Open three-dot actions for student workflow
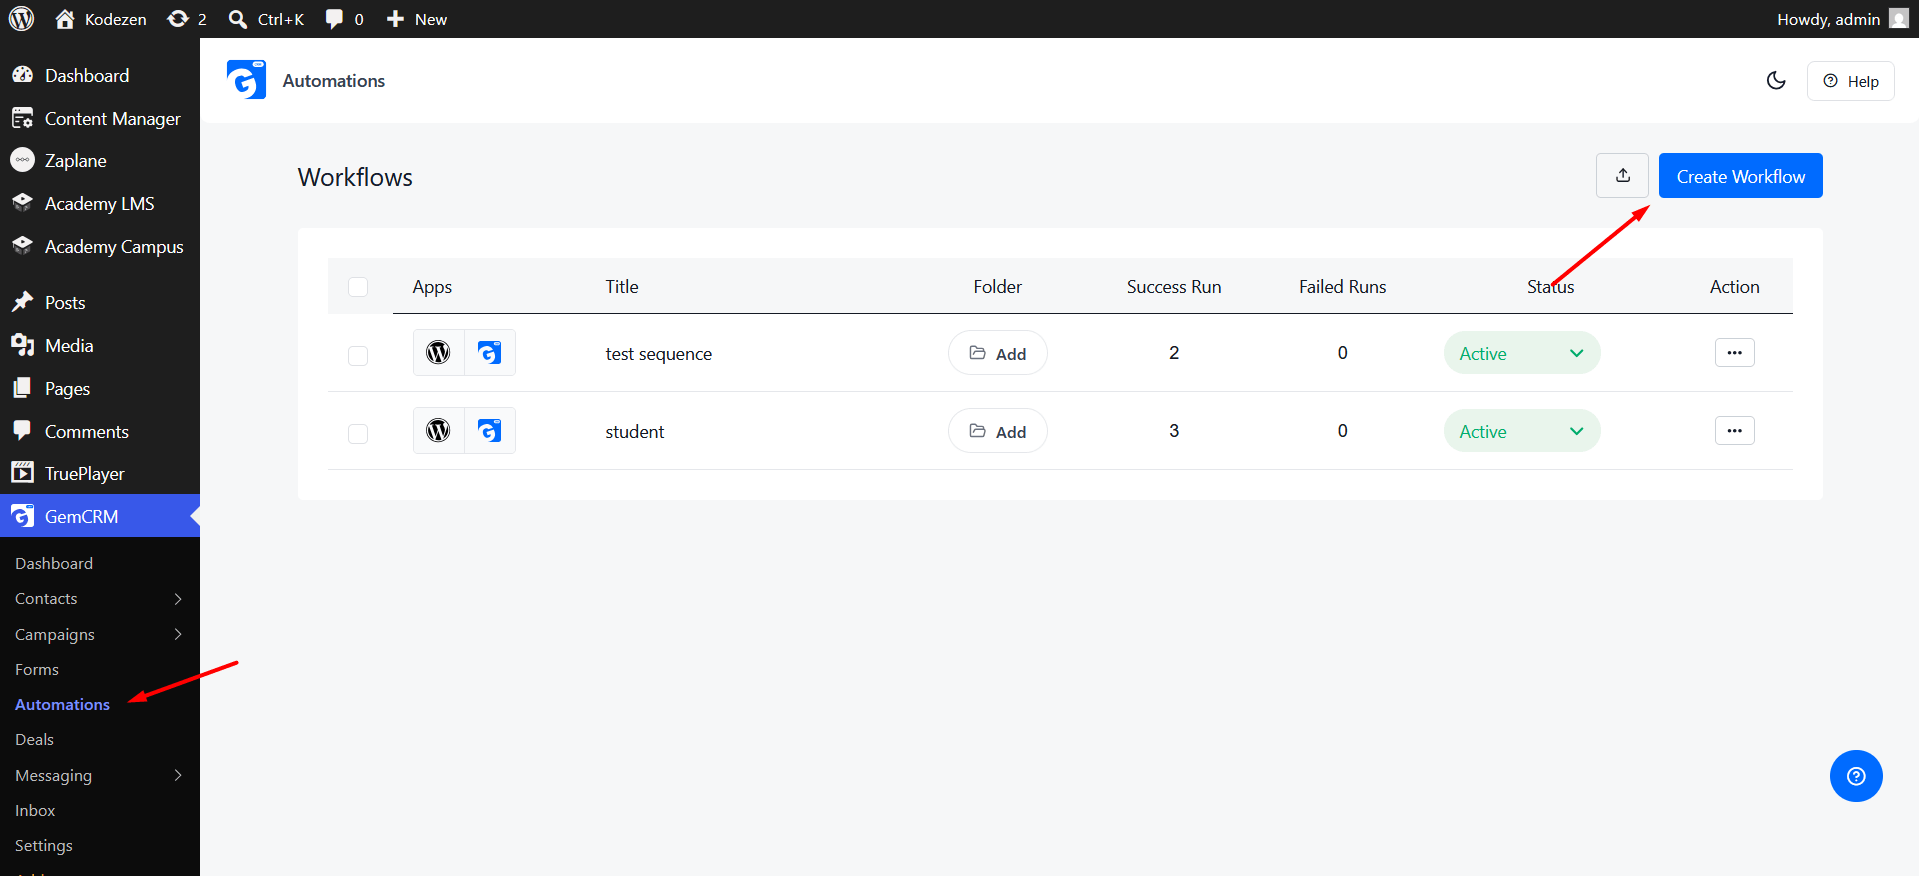The height and width of the screenshot is (876, 1919). (x=1734, y=431)
